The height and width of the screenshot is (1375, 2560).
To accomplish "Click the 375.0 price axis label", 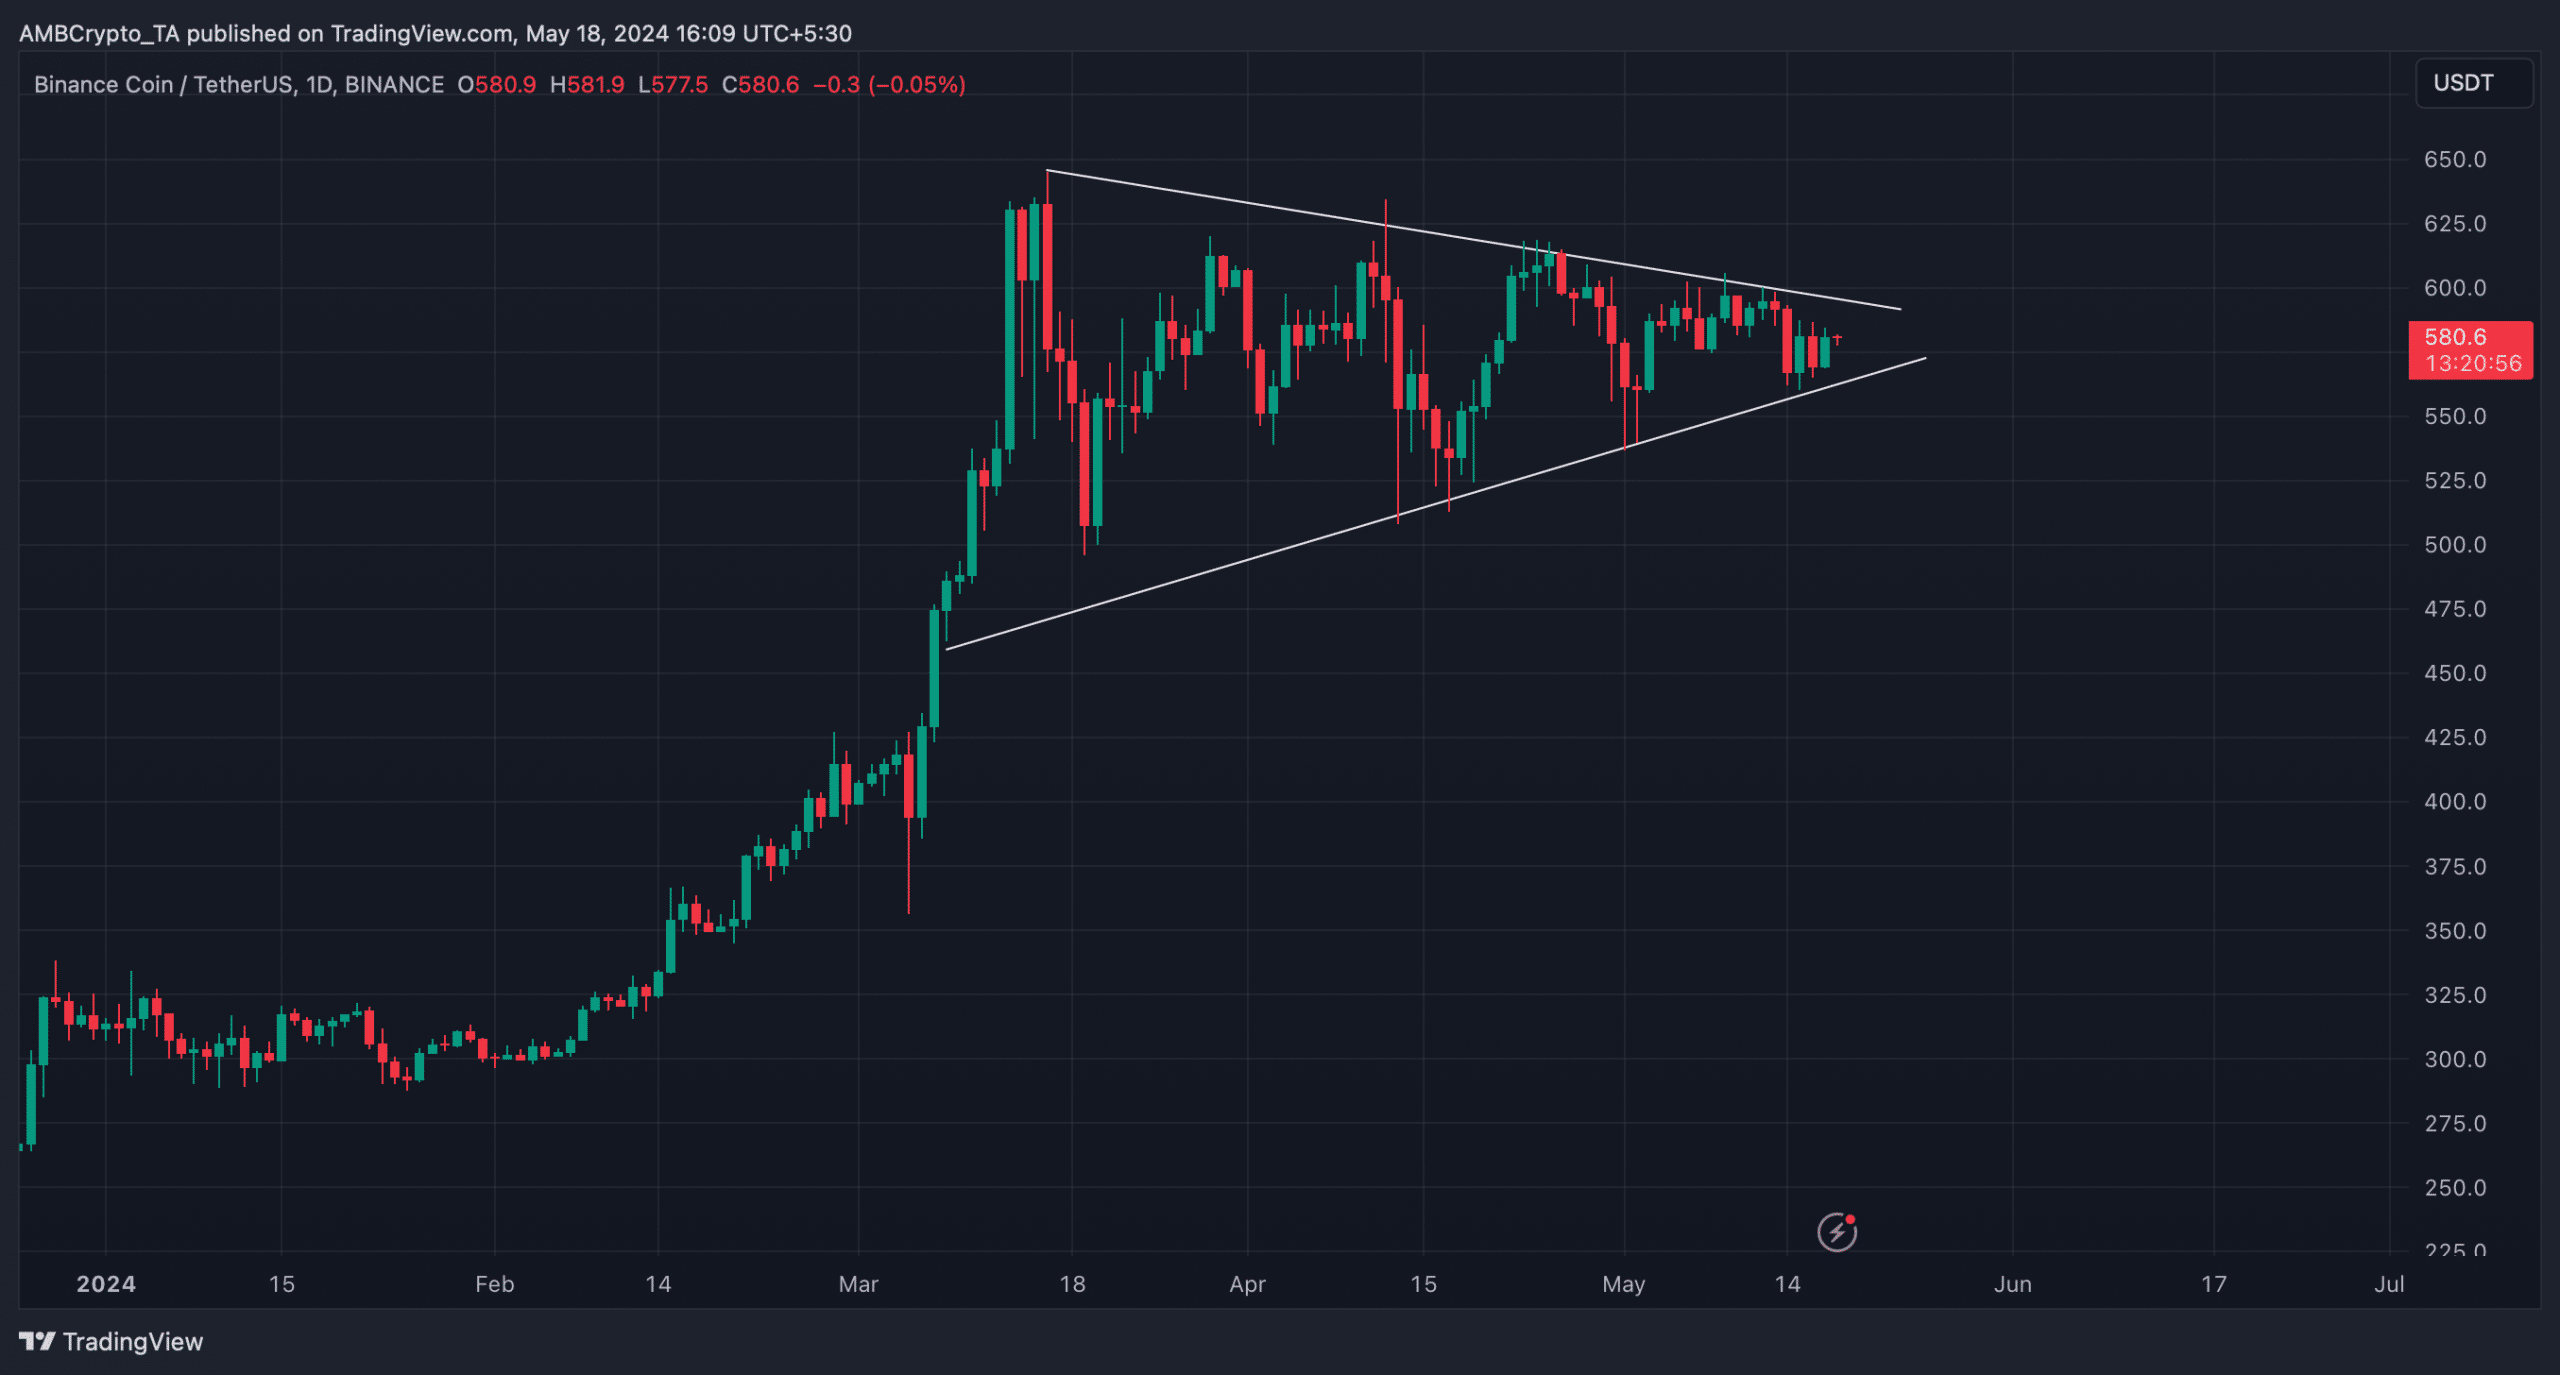I will [2454, 866].
